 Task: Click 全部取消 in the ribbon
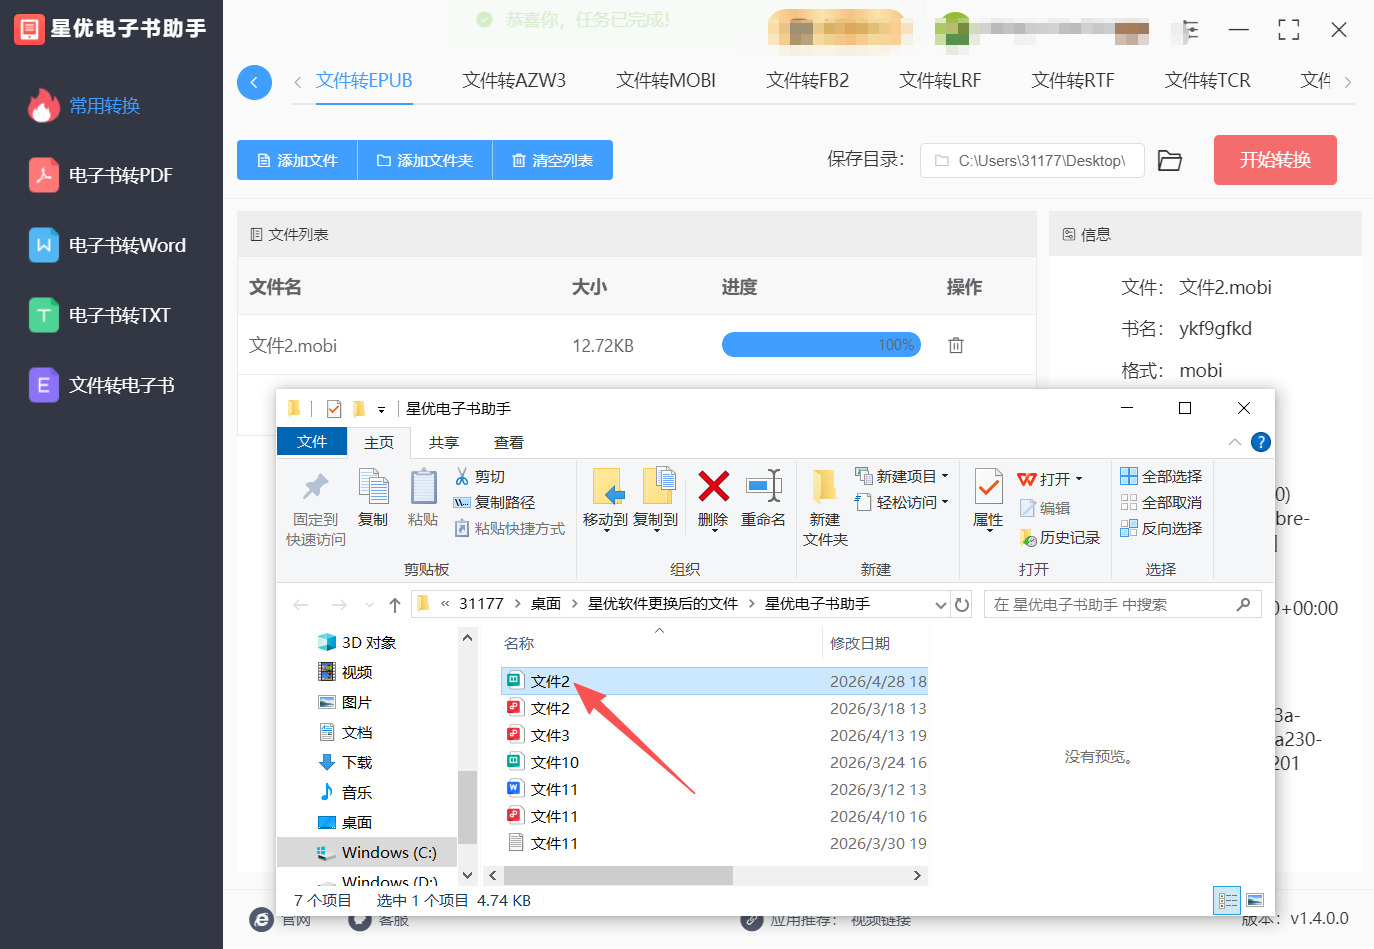click(x=1161, y=503)
